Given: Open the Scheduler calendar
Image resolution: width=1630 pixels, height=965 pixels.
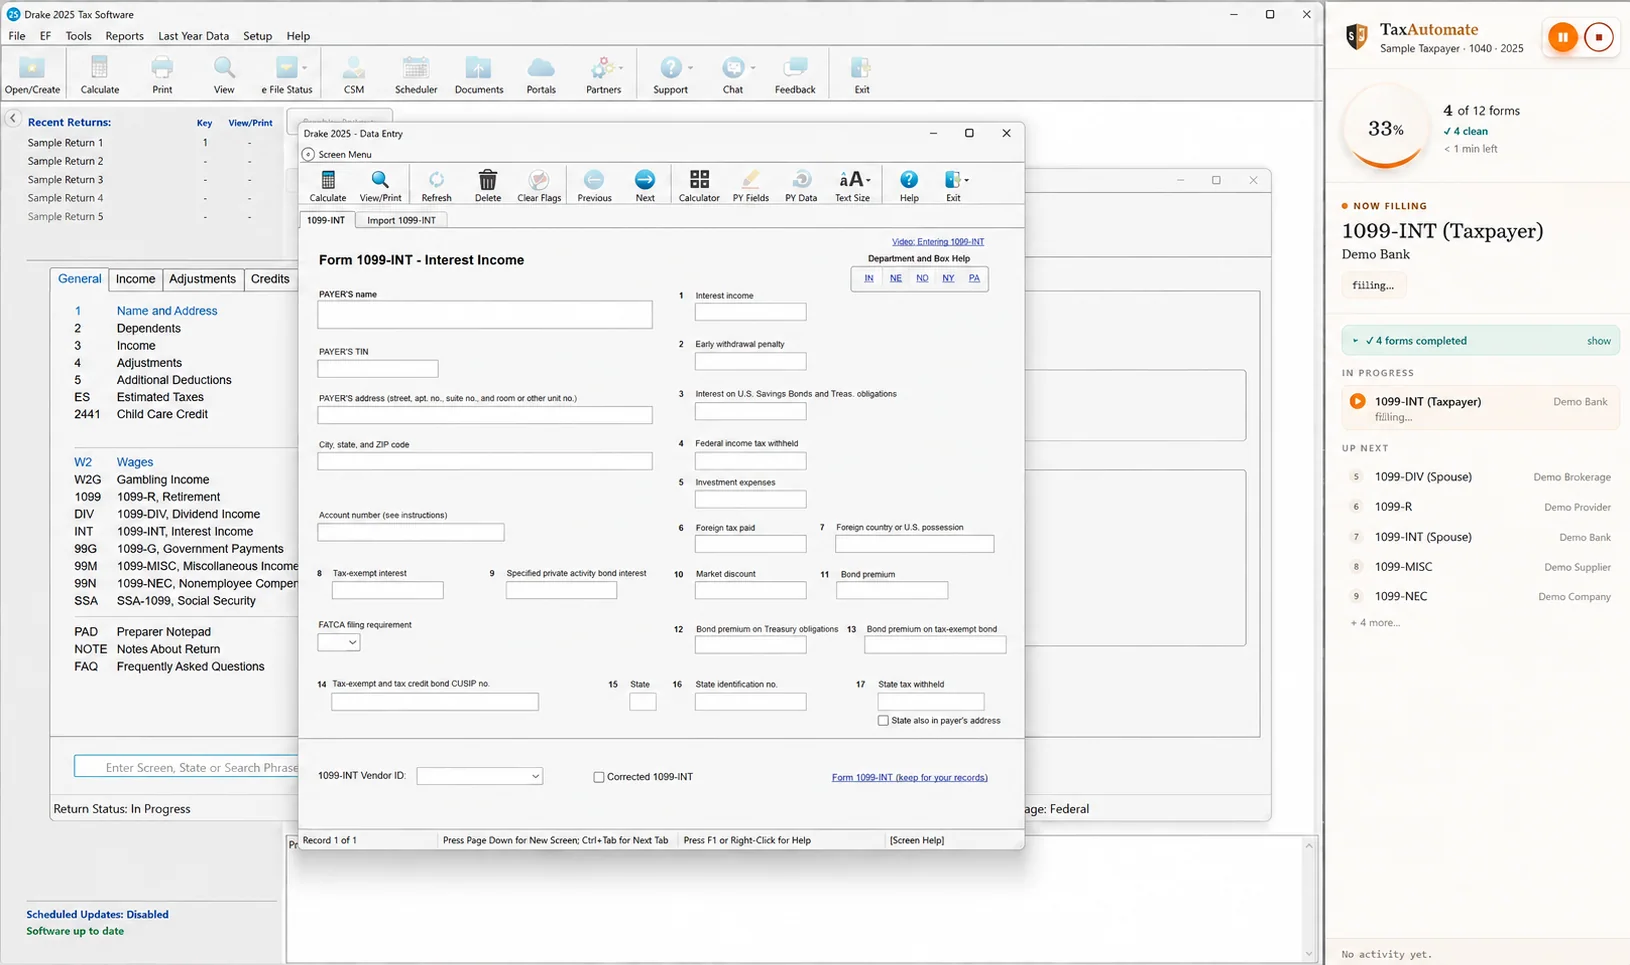Looking at the screenshot, I should (416, 75).
